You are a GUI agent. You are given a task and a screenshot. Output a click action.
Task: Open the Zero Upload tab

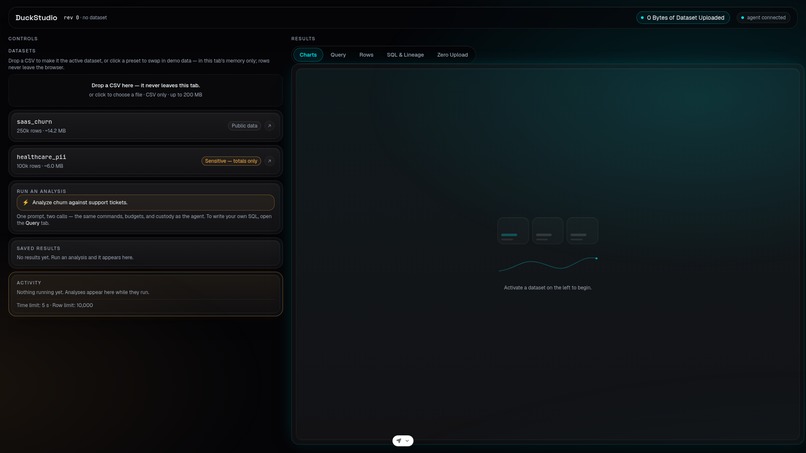pos(452,55)
